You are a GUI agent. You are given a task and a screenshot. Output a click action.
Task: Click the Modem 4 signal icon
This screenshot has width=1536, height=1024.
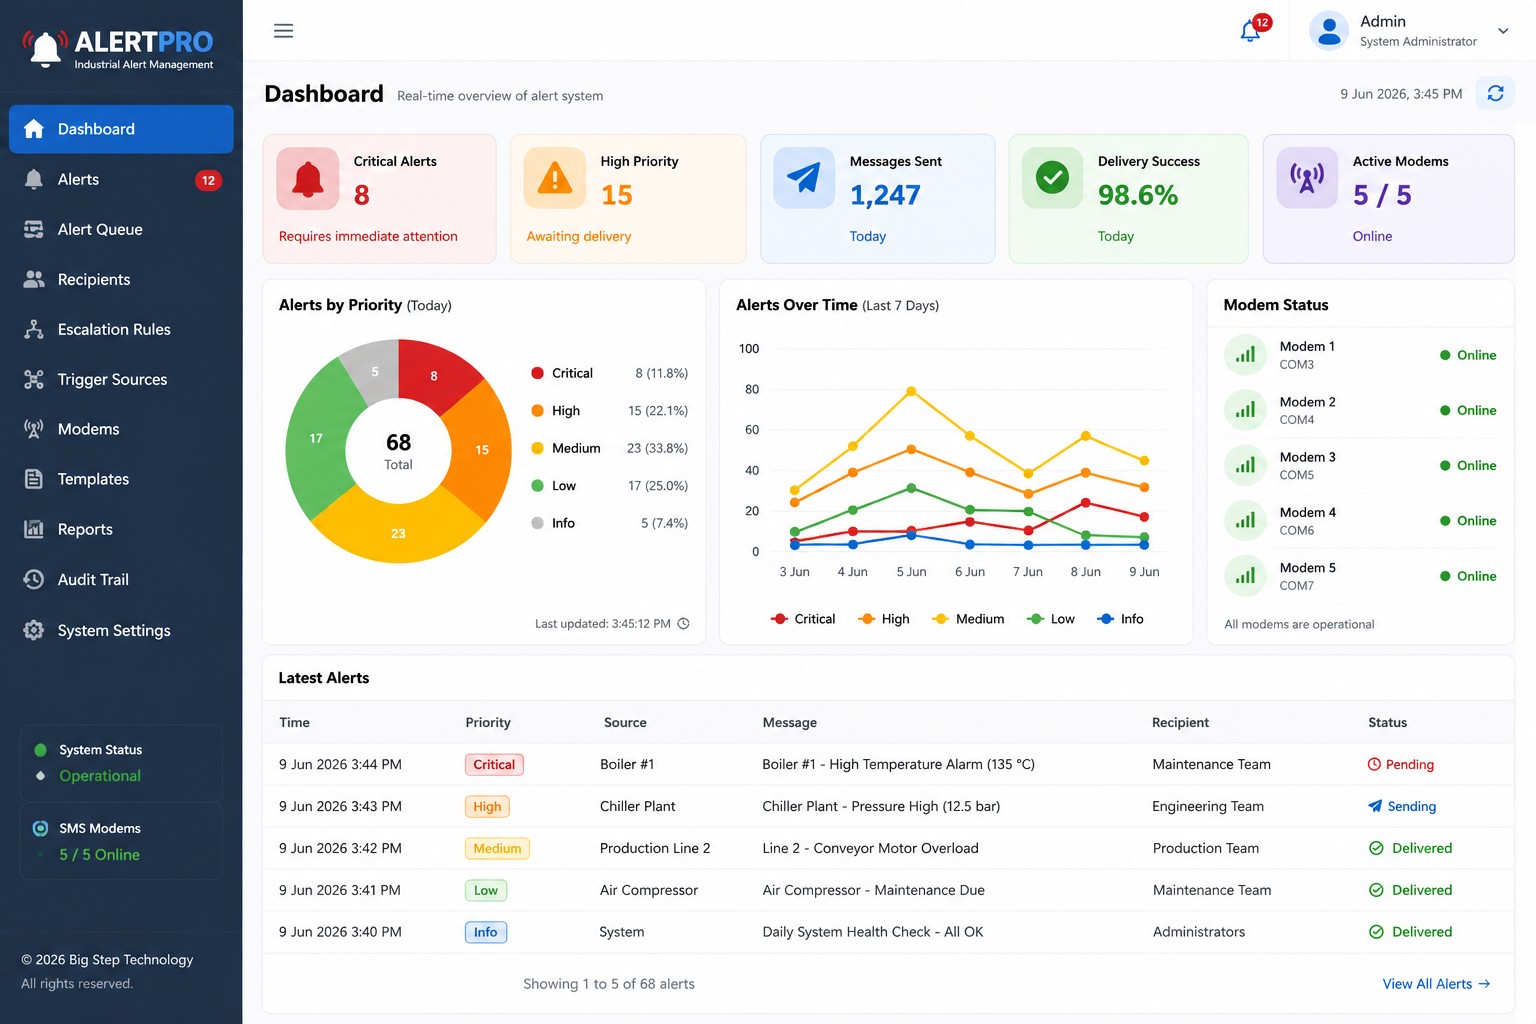(1246, 520)
